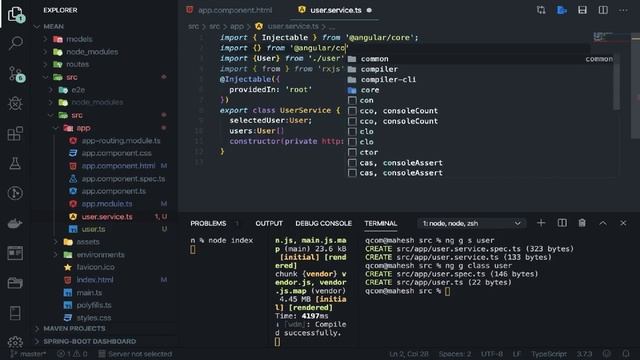Open the OUTPUT panel tab

269,223
